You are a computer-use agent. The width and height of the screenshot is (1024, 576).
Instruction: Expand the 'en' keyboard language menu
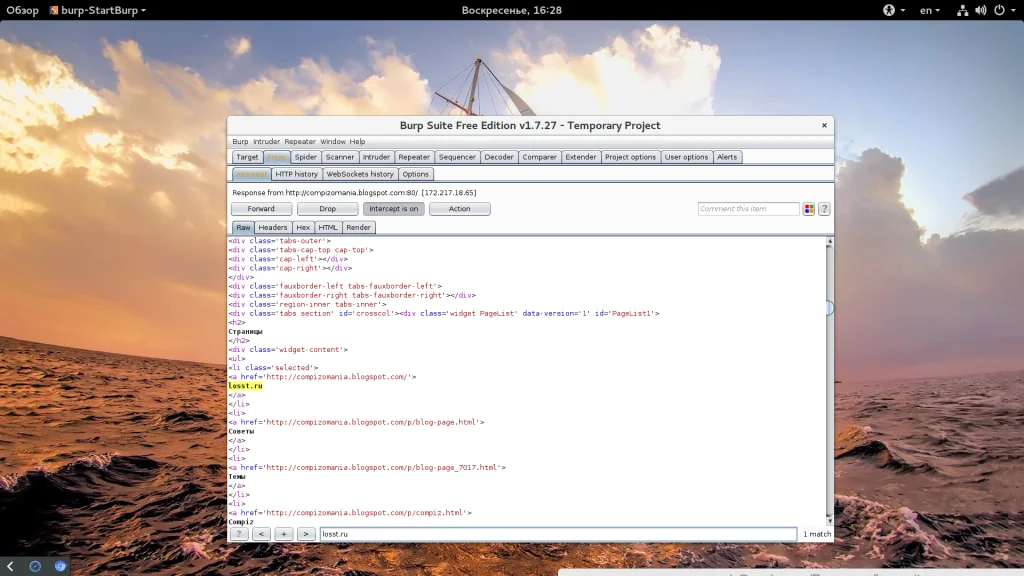coord(930,10)
